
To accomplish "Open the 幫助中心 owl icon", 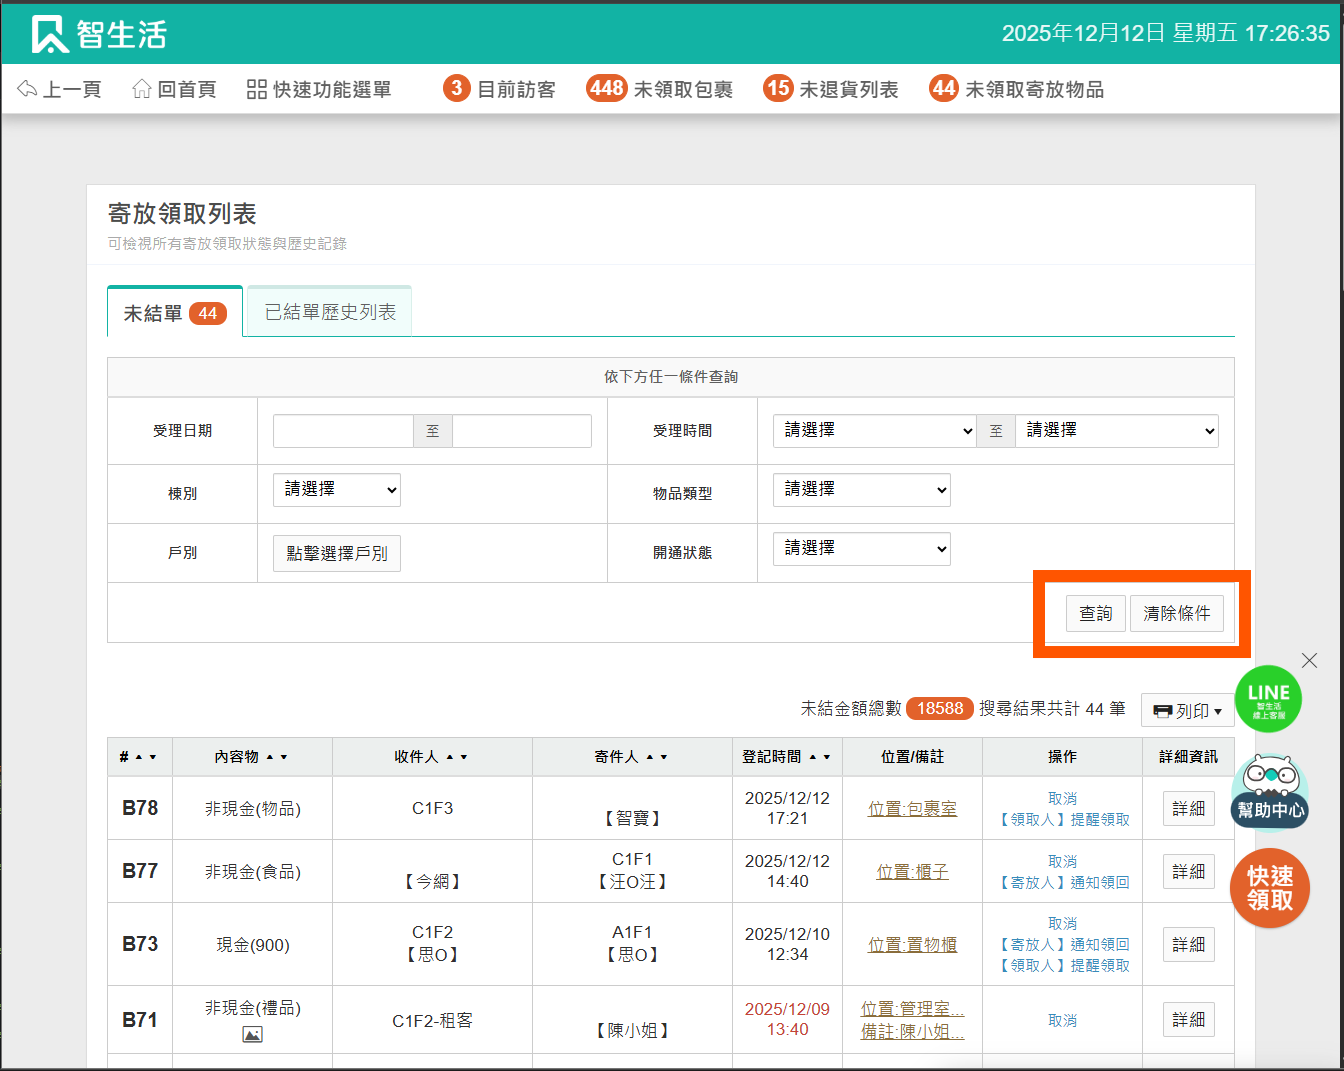I will click(1269, 790).
